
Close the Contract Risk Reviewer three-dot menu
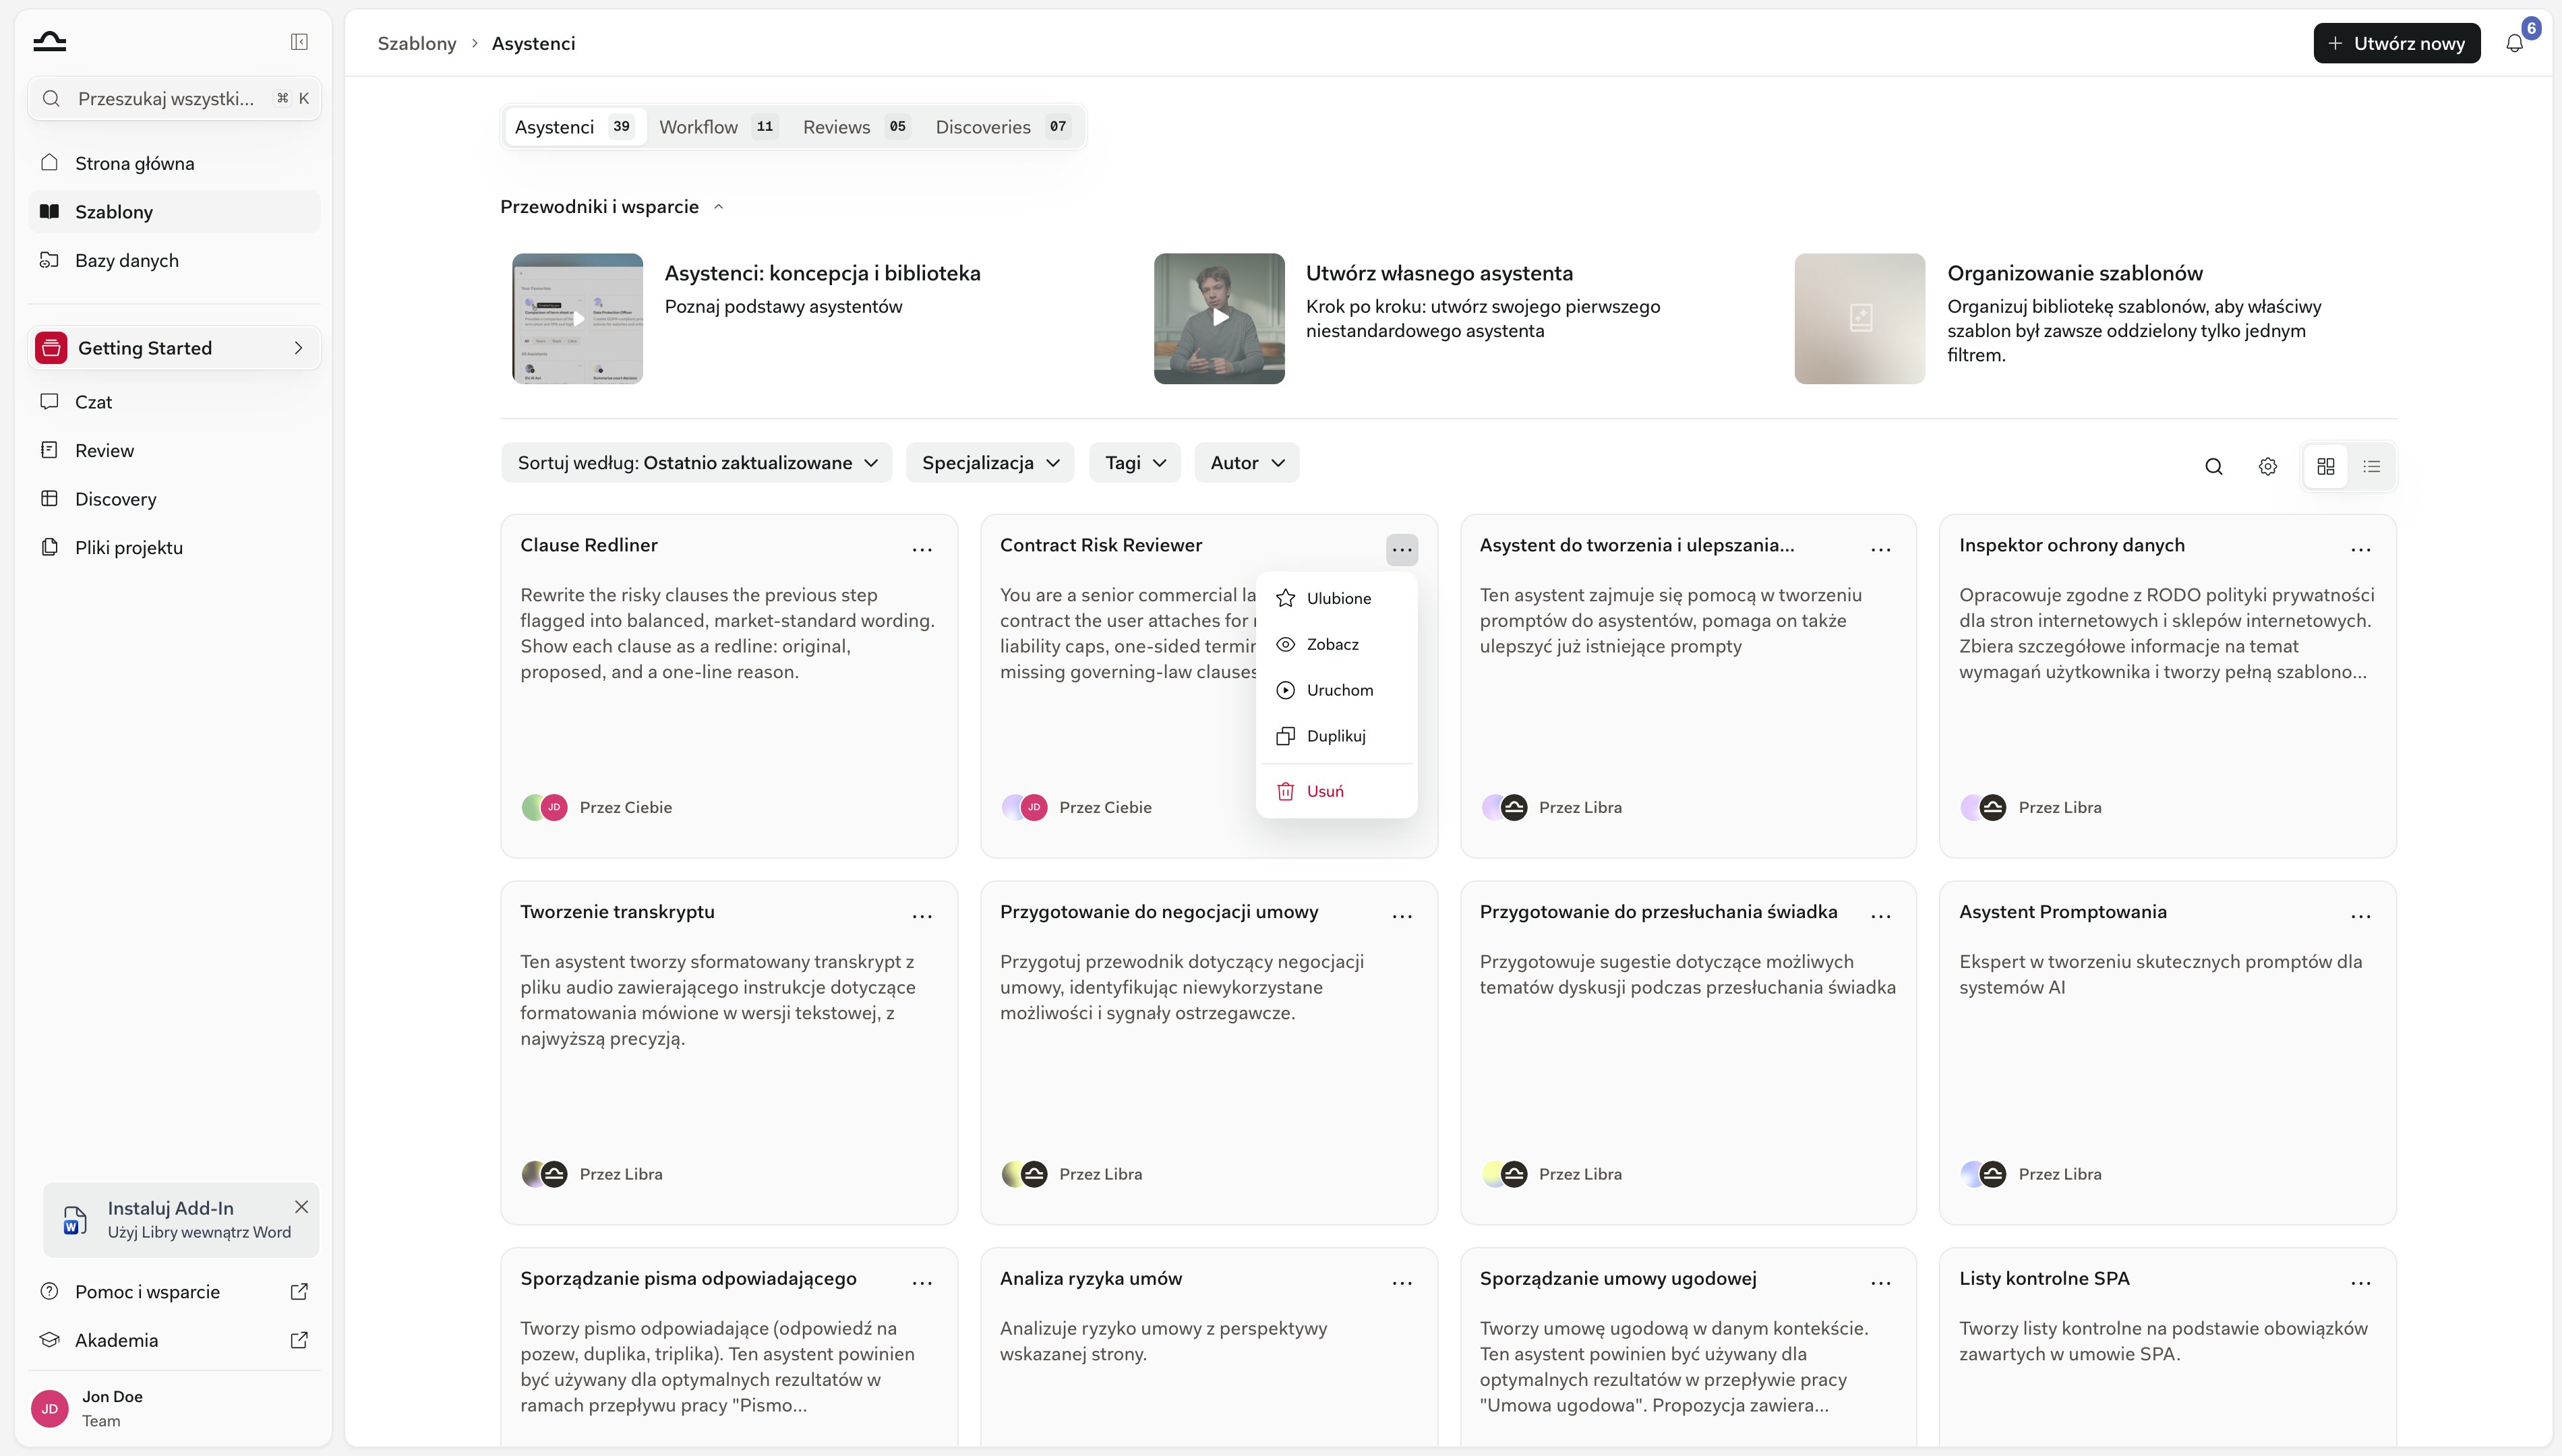coord(1402,549)
